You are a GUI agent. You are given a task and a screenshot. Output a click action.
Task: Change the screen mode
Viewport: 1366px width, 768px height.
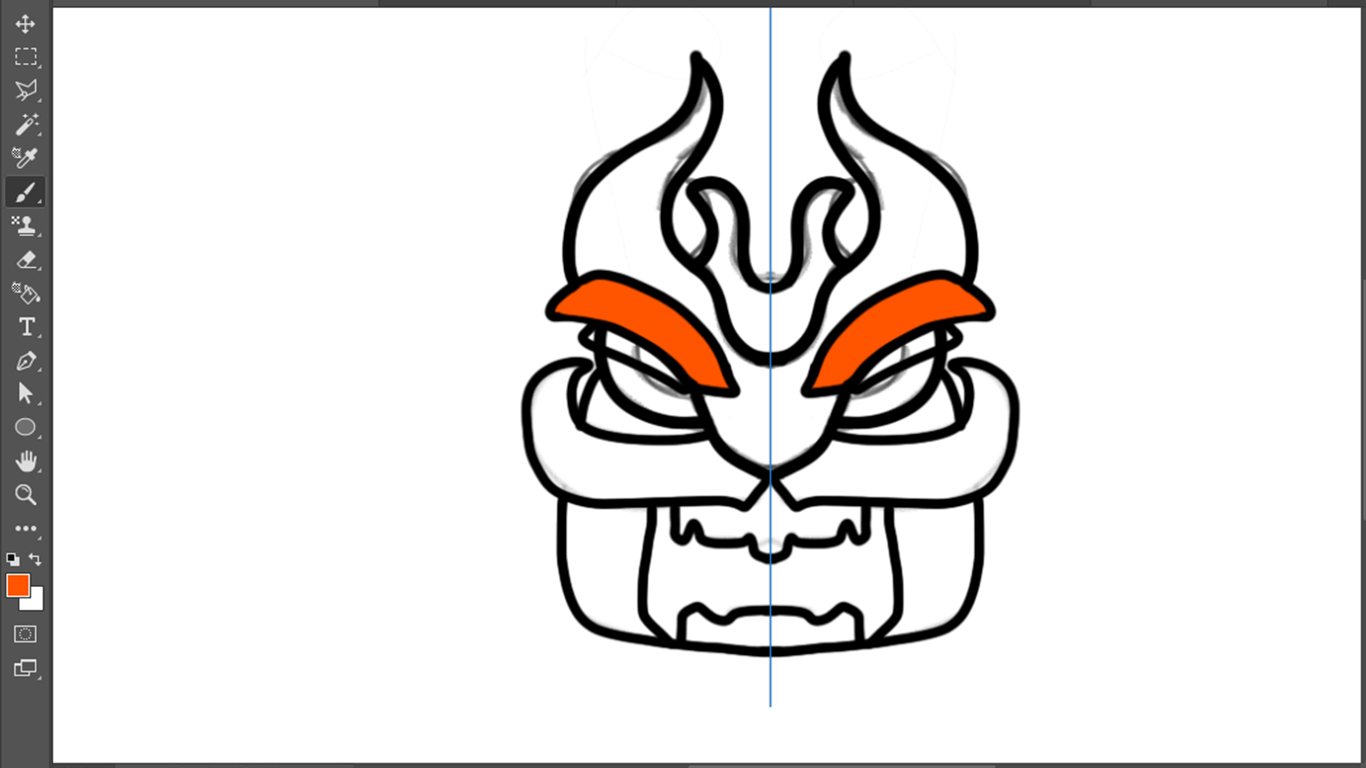(25, 668)
